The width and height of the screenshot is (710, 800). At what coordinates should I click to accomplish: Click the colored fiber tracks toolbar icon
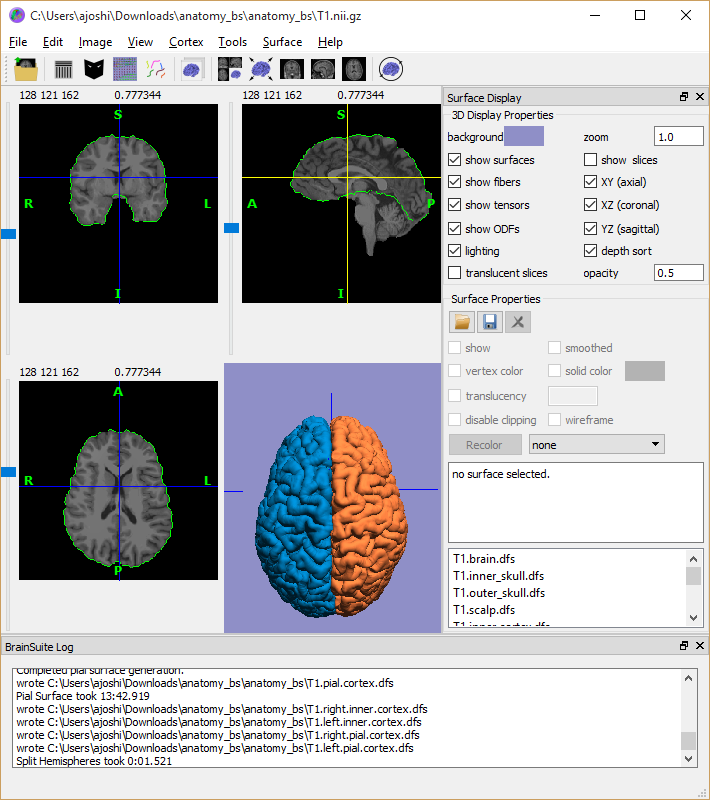point(156,69)
